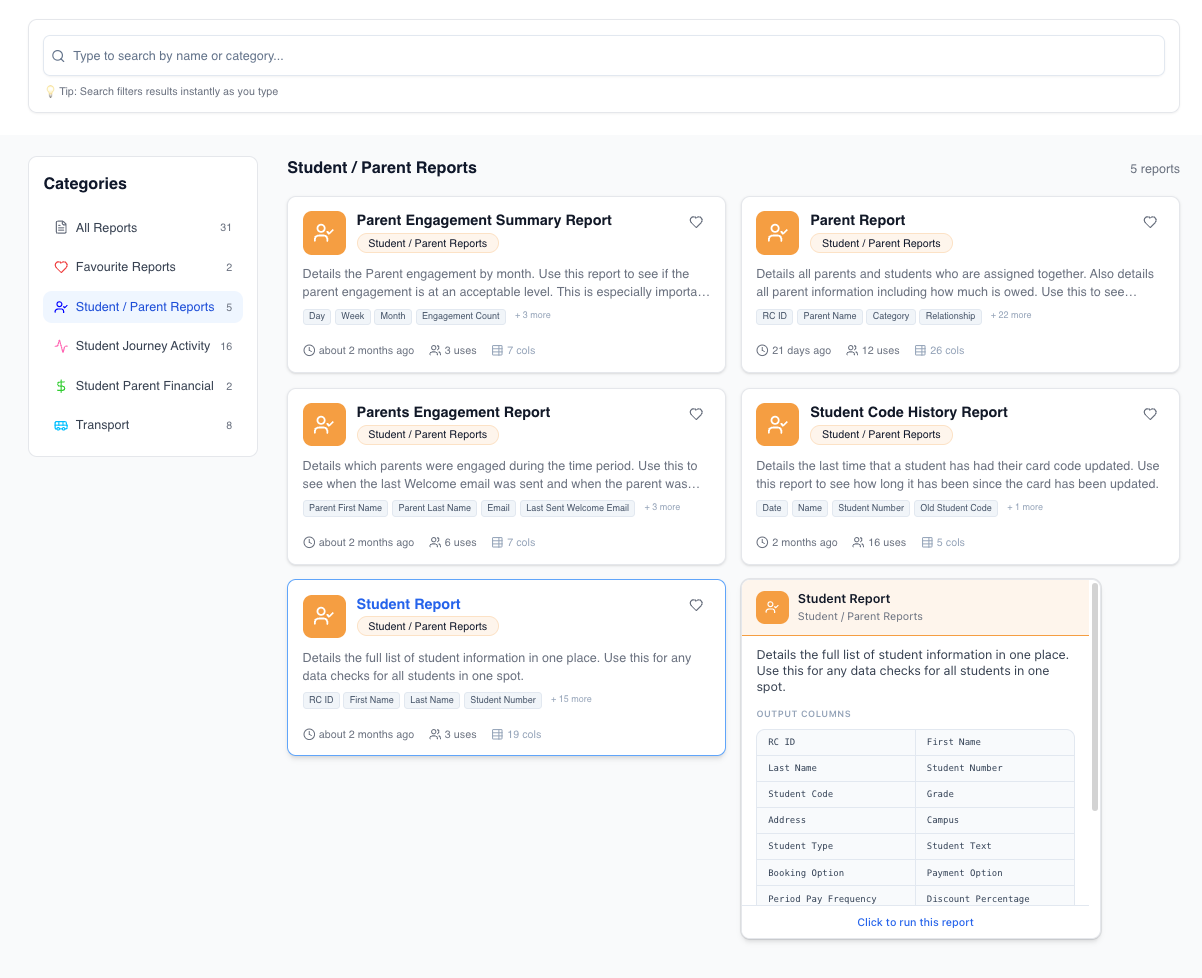Image resolution: width=1202 pixels, height=978 pixels.
Task: Click the Favourite Reports heart icon in sidebar
Action: click(61, 267)
